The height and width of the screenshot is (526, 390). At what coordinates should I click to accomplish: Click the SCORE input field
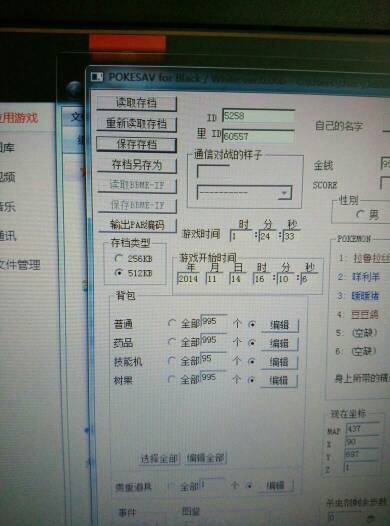point(385,183)
